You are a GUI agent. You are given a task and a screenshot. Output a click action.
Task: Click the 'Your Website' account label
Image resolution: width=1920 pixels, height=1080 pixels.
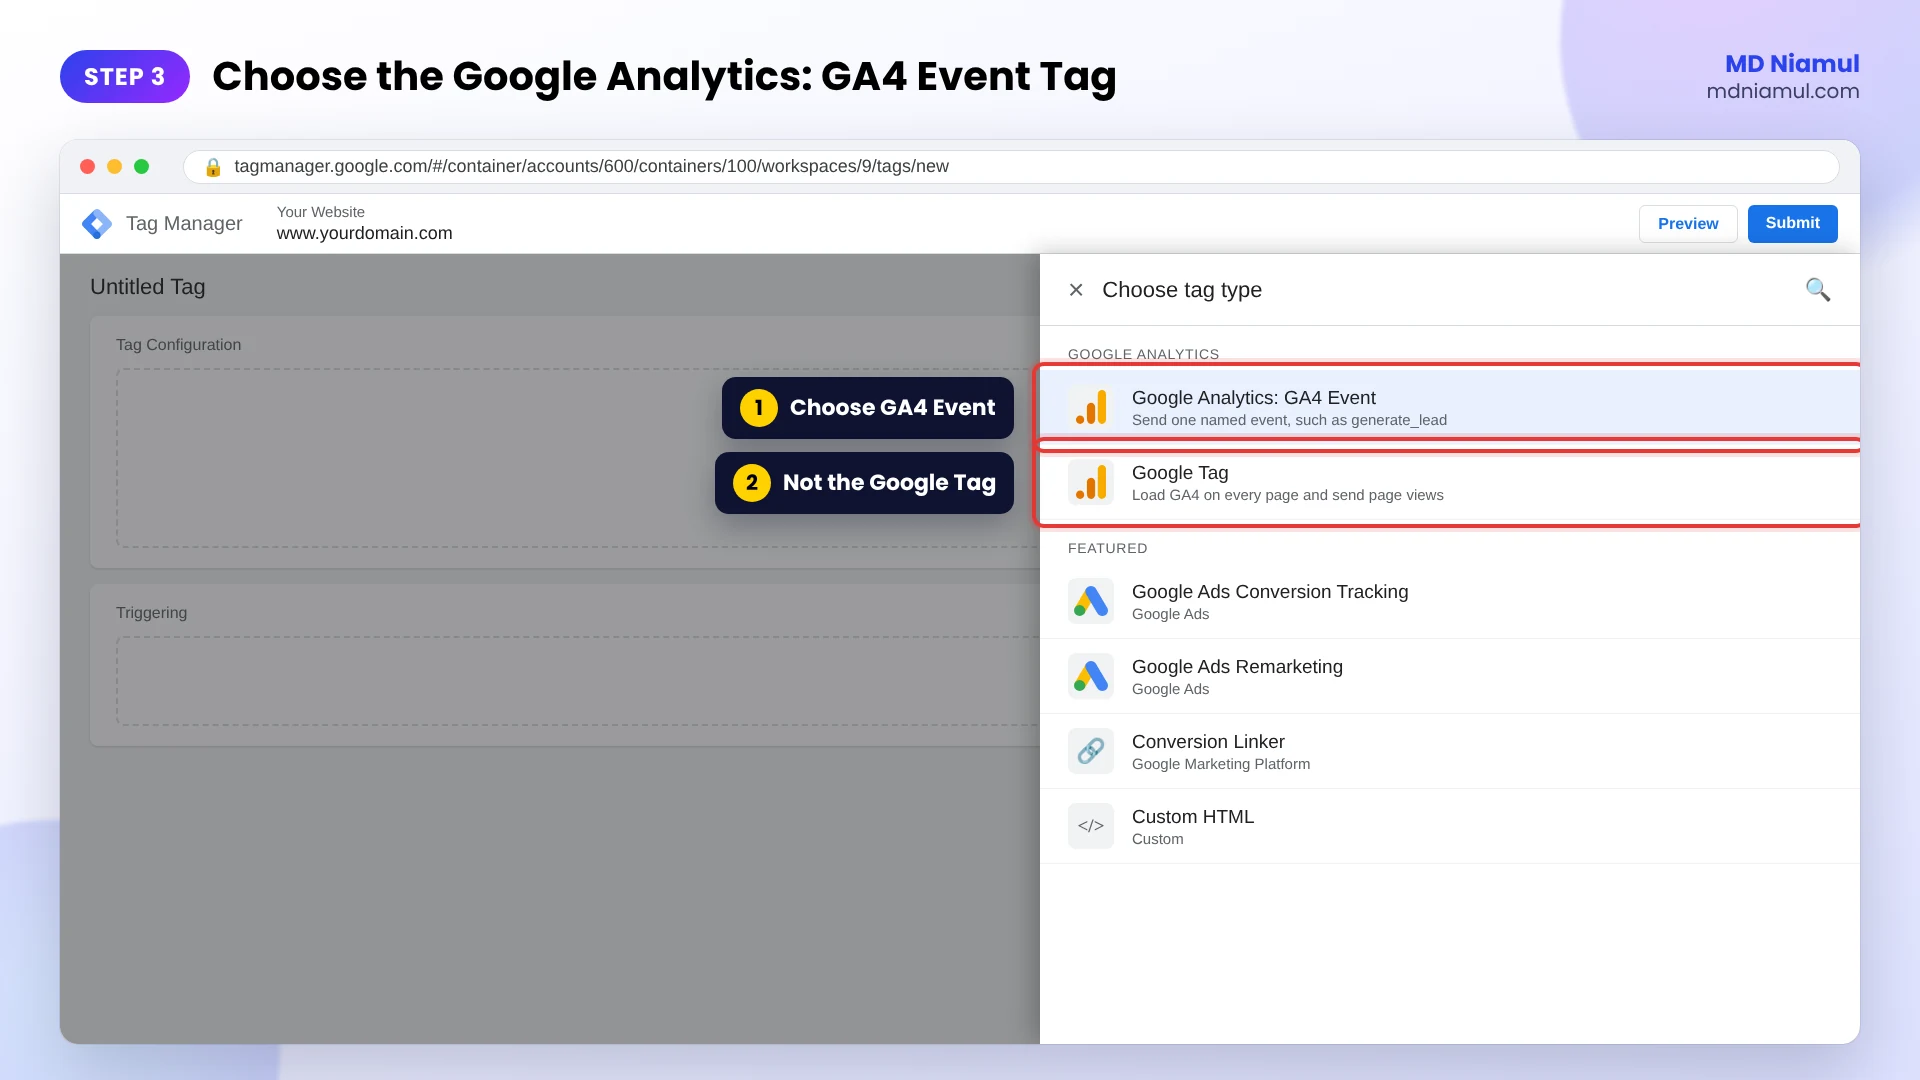point(321,212)
